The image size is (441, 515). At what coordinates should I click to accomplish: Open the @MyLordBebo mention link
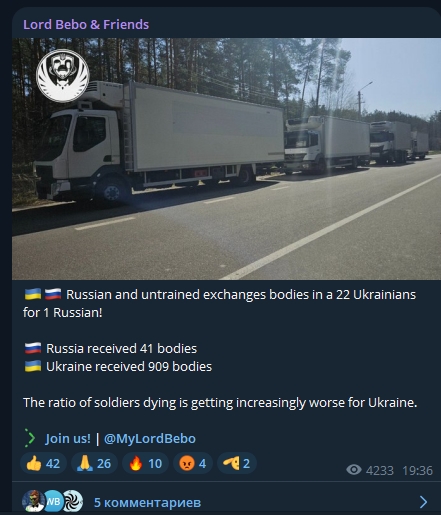coord(150,438)
